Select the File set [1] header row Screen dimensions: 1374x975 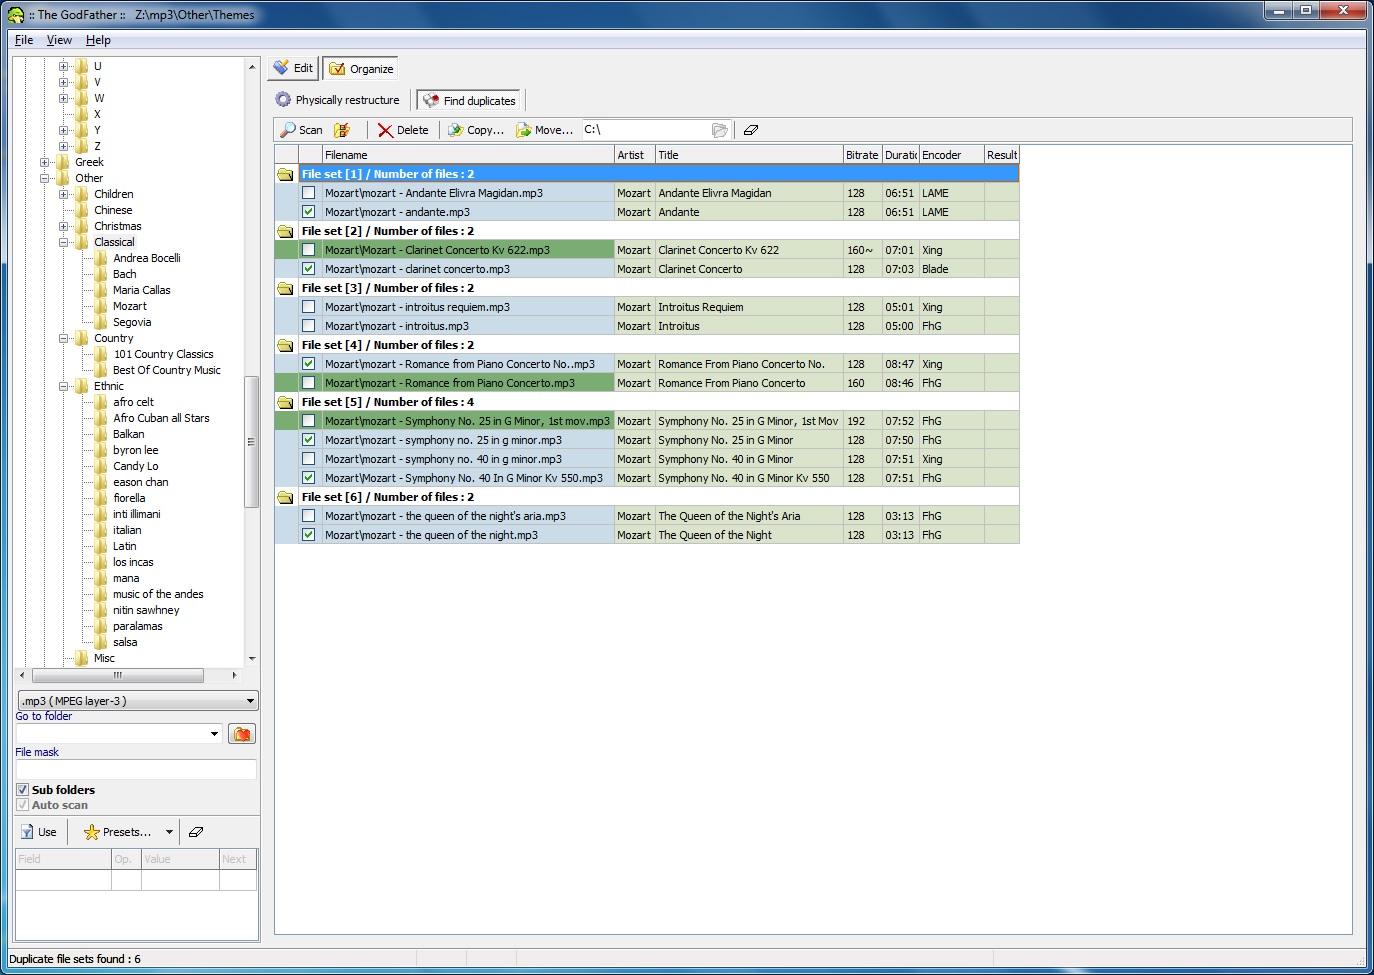(x=658, y=174)
